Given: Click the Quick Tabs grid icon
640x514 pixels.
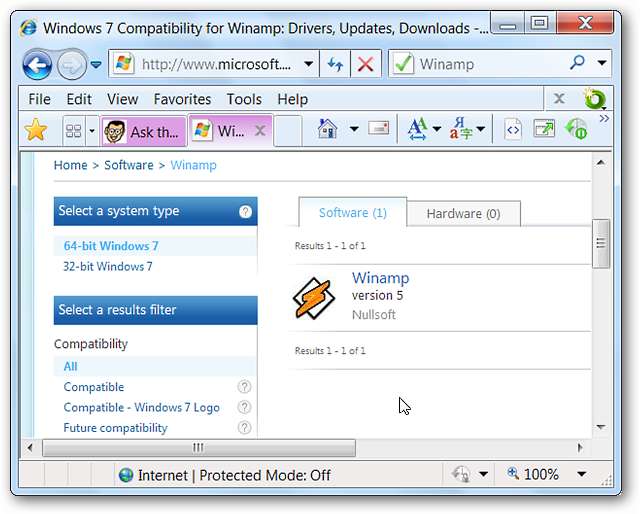Looking at the screenshot, I should click(x=73, y=131).
